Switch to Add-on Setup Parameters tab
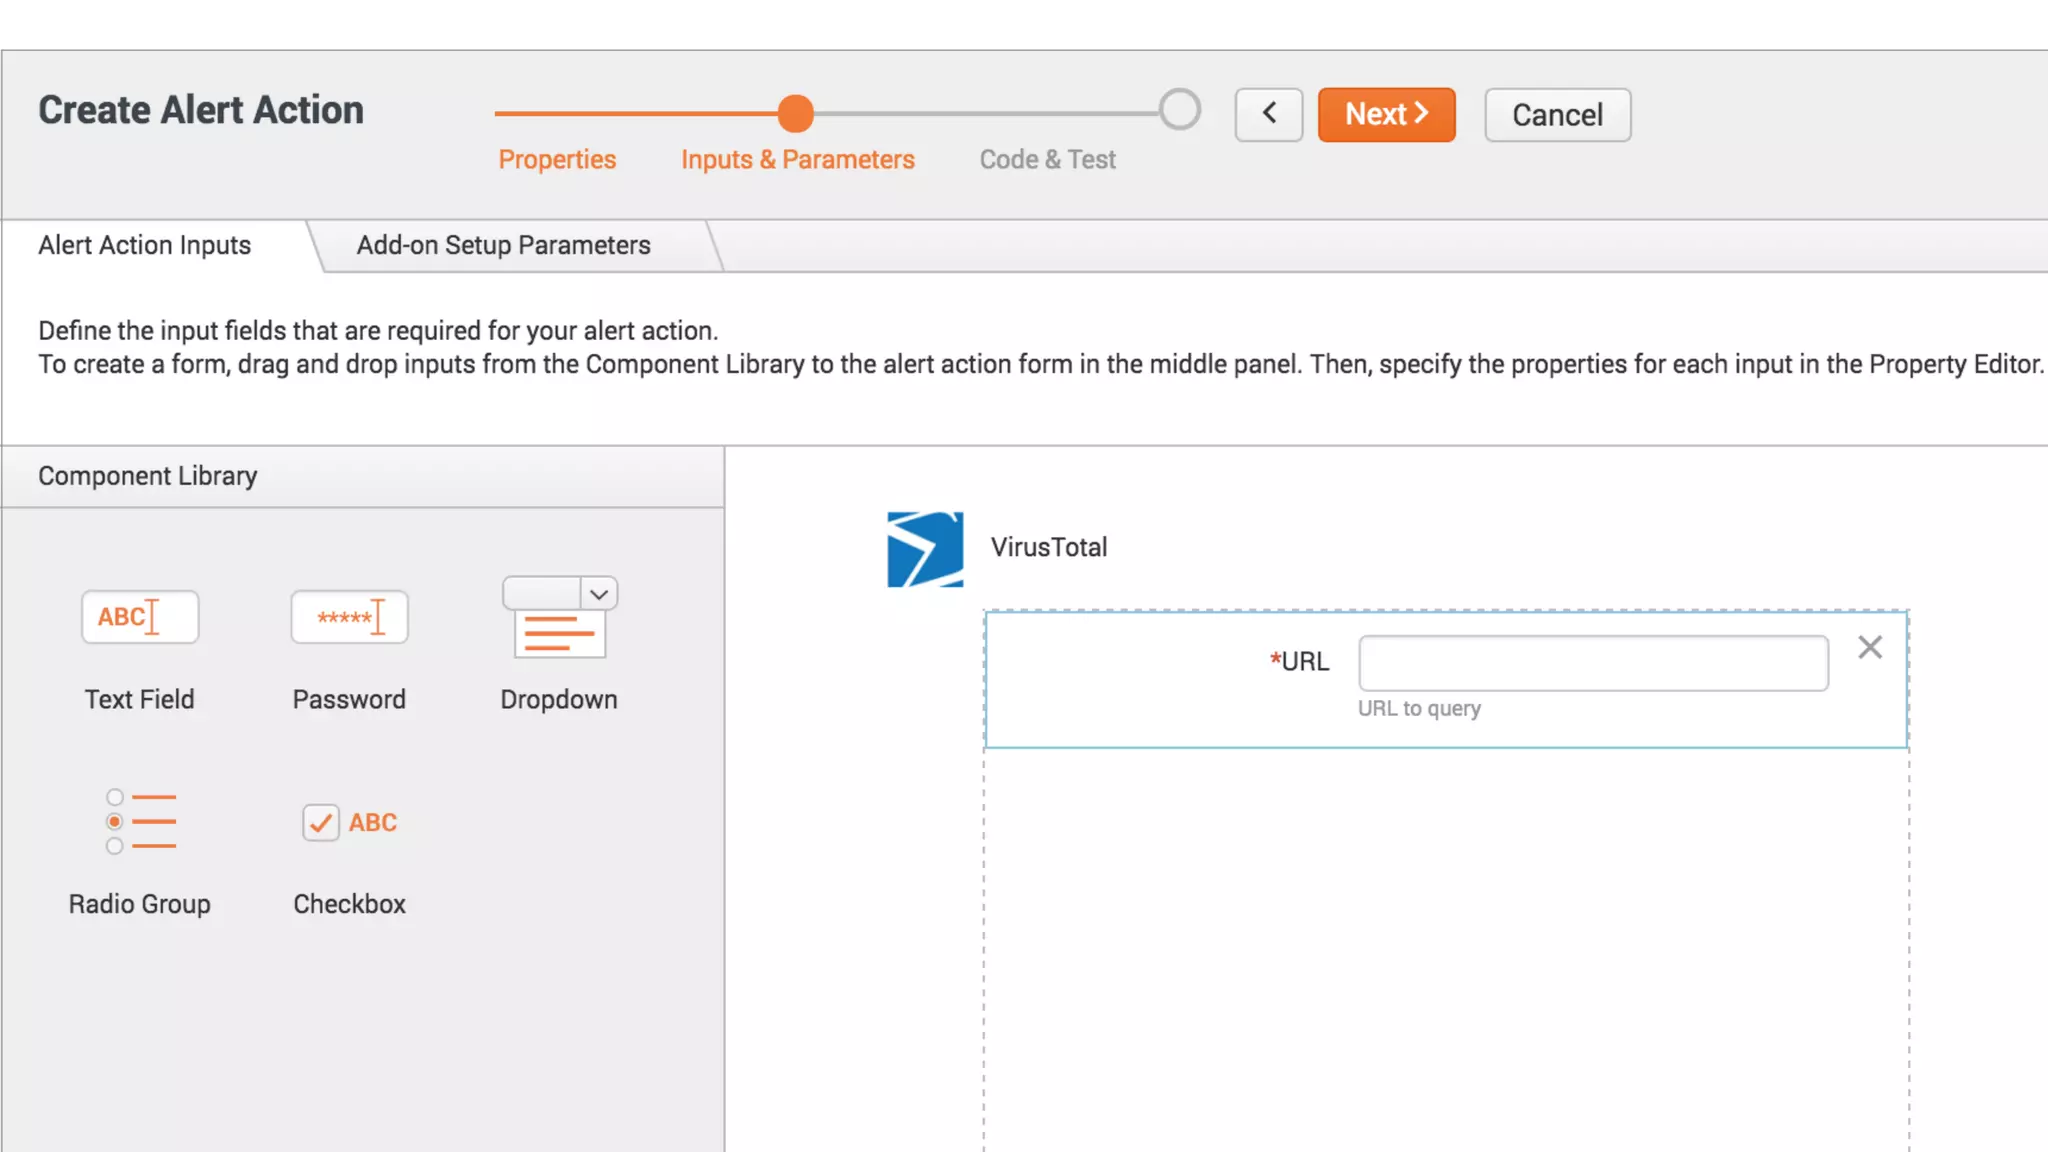Screen dimensions: 2048x1152 503,245
